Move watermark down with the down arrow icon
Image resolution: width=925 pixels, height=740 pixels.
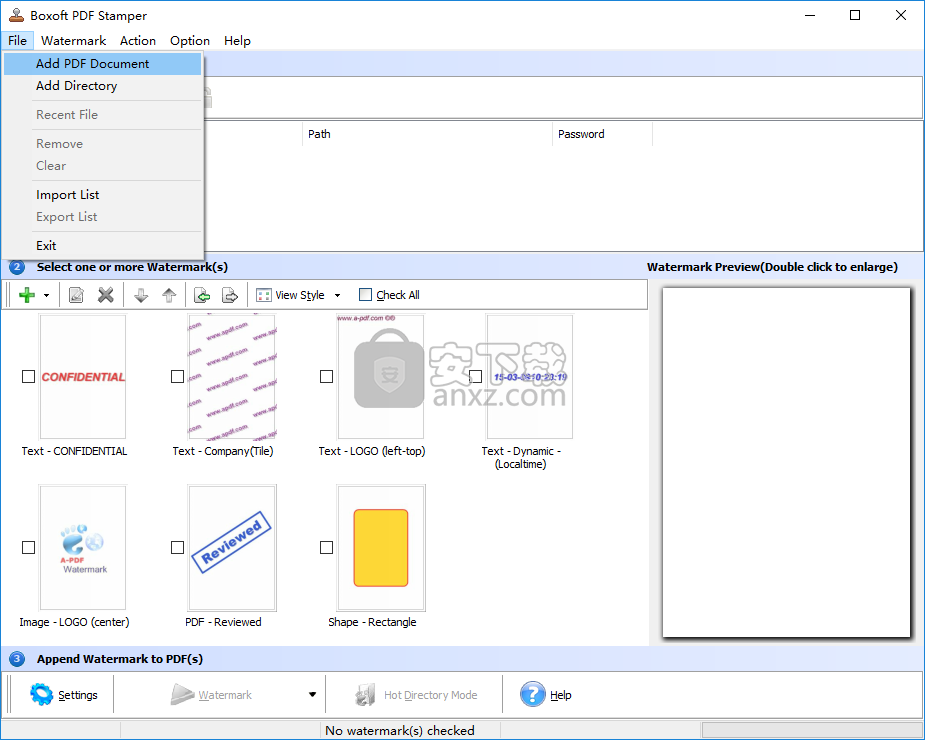(x=141, y=294)
